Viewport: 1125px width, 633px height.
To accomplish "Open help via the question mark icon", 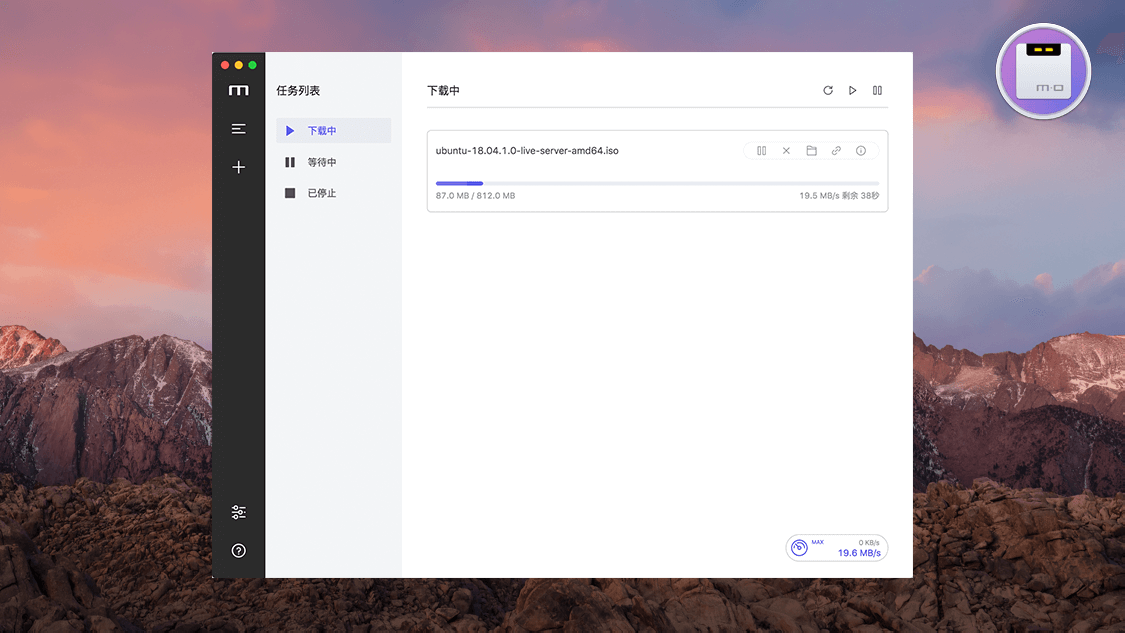I will [x=238, y=551].
